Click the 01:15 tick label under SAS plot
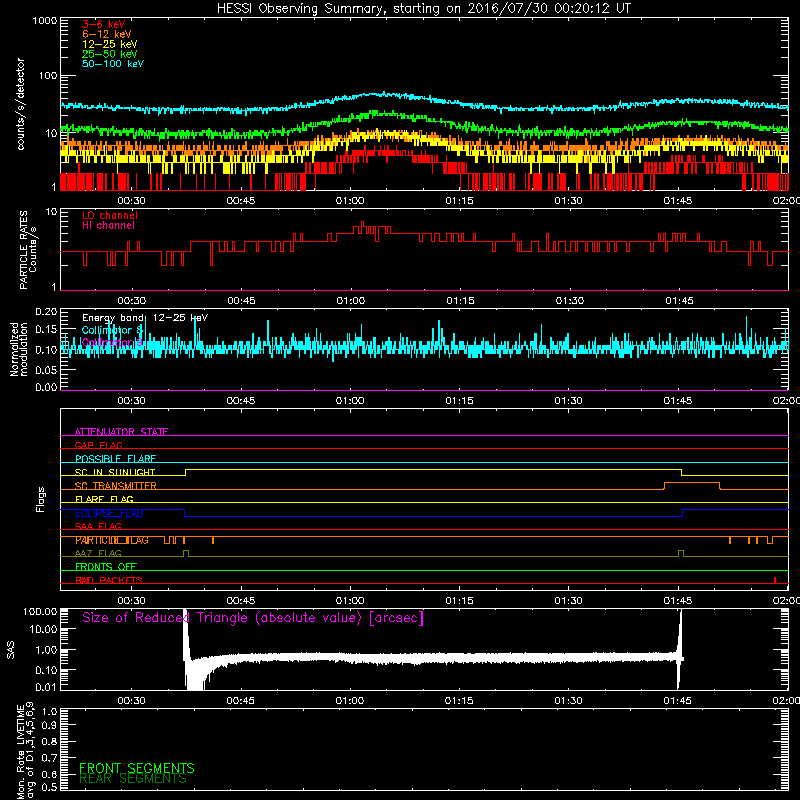 [459, 701]
